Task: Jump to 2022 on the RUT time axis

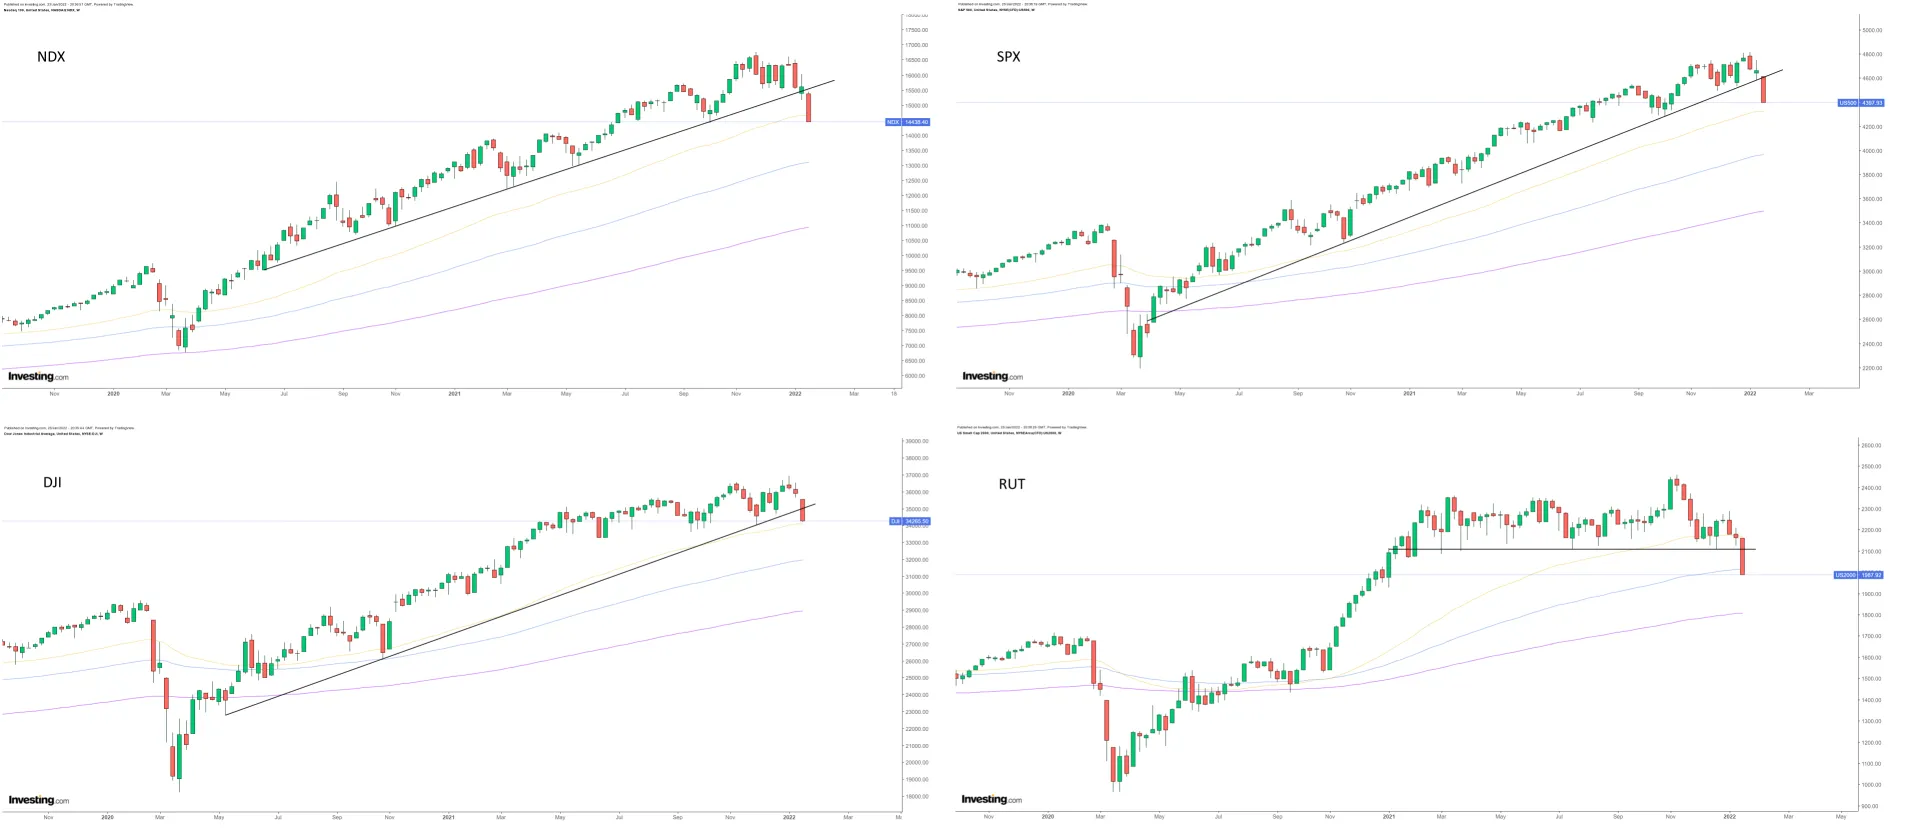Action: (1729, 817)
